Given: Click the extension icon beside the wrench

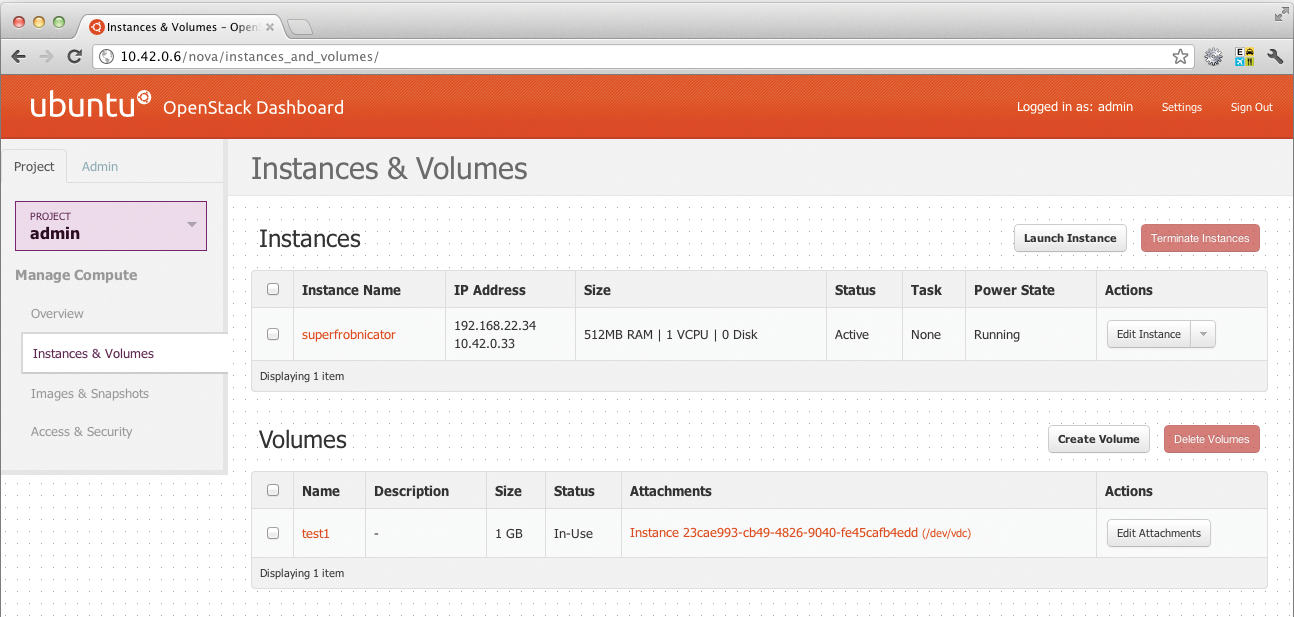Looking at the screenshot, I should (1244, 57).
